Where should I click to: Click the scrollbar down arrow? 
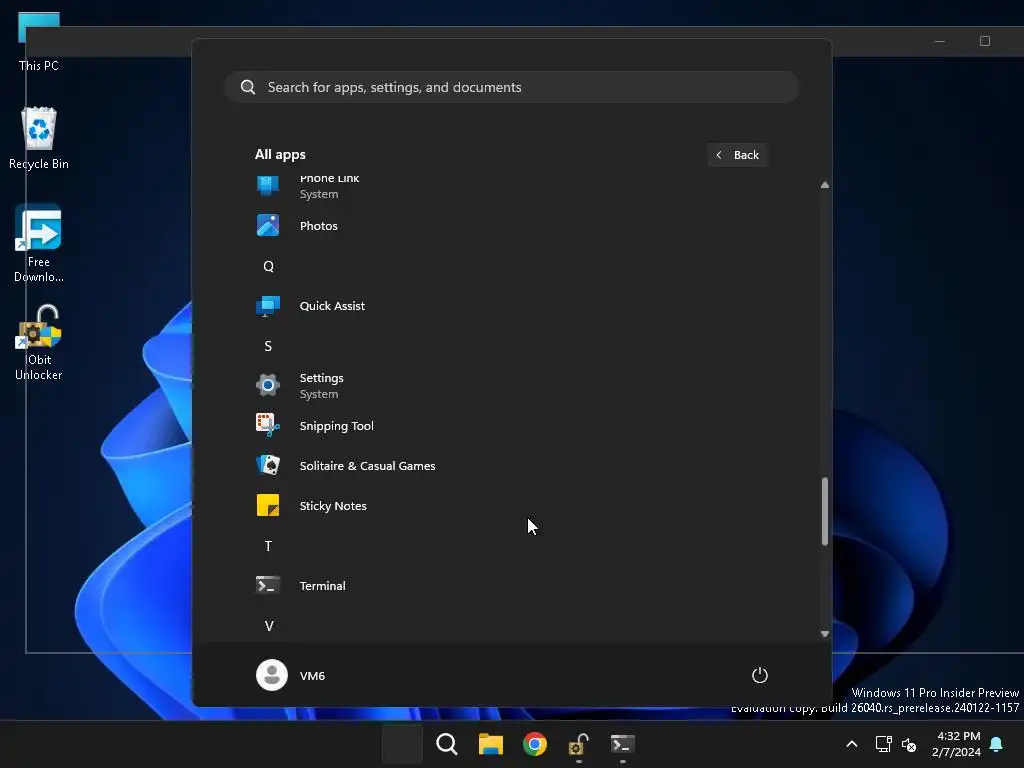pos(825,633)
